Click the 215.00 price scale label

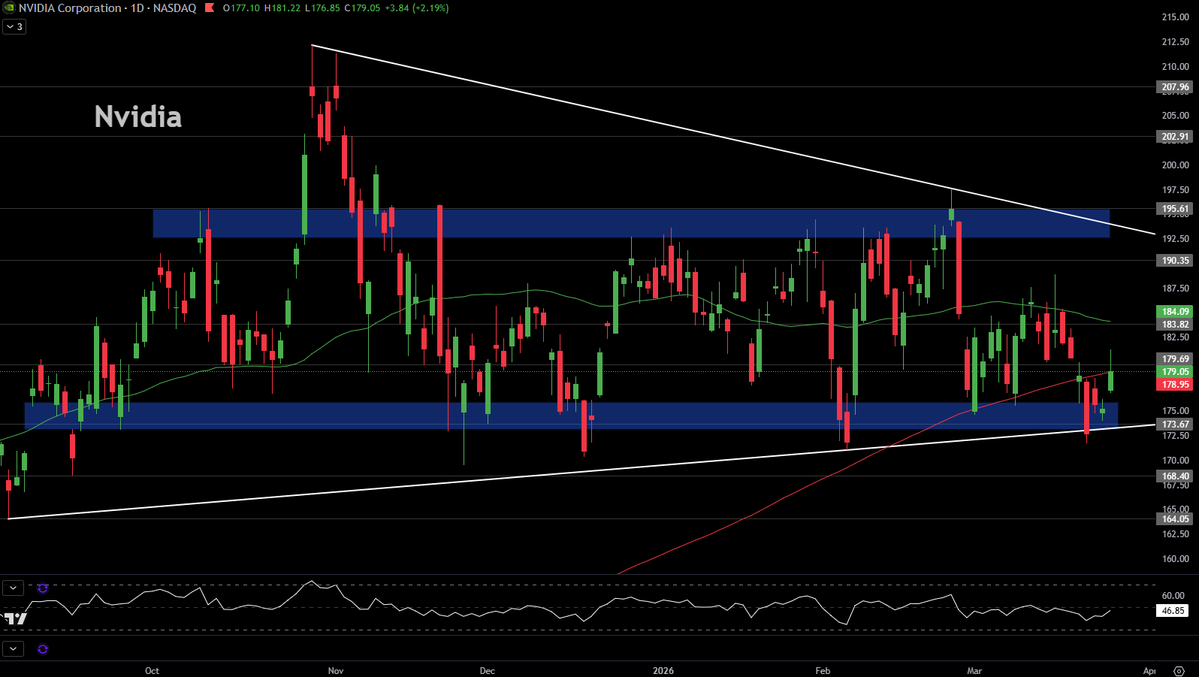coord(1175,17)
